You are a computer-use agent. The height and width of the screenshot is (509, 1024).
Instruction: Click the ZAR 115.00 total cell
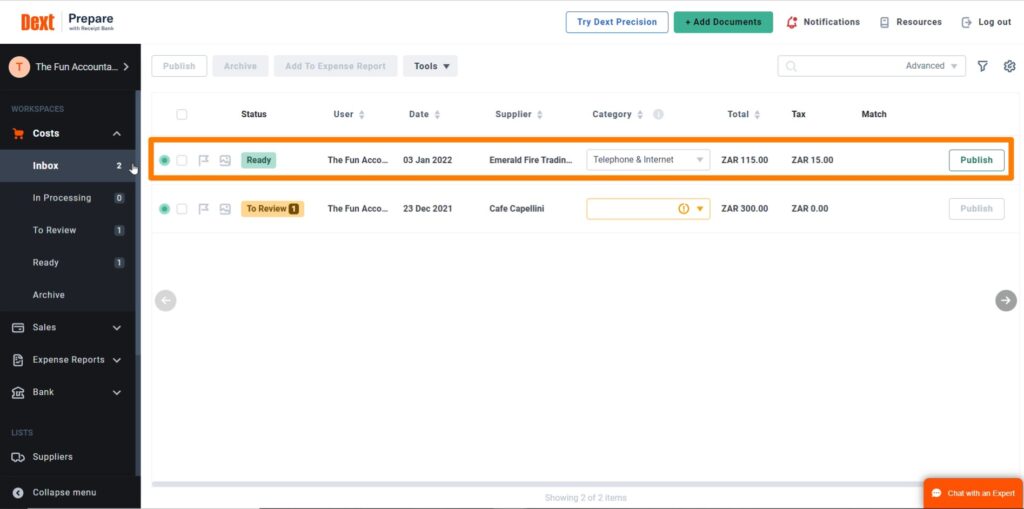pos(744,160)
